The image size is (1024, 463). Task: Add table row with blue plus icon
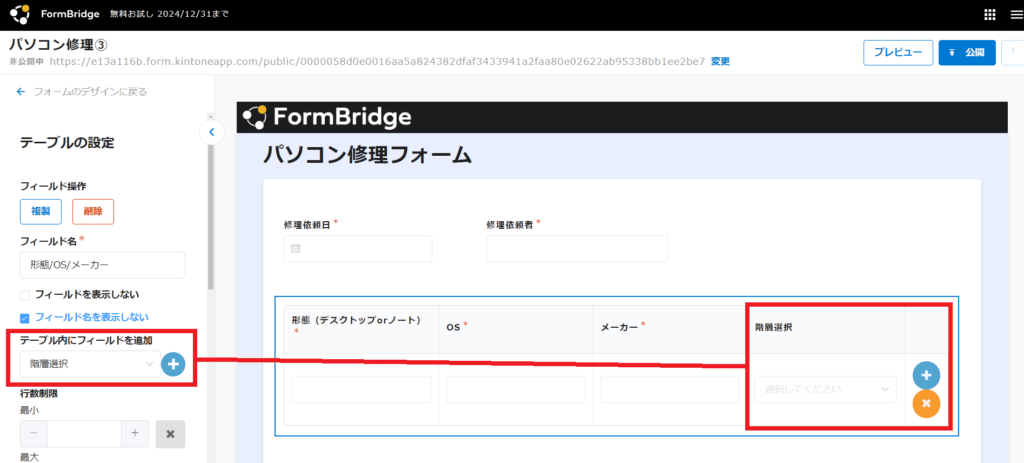click(x=926, y=376)
